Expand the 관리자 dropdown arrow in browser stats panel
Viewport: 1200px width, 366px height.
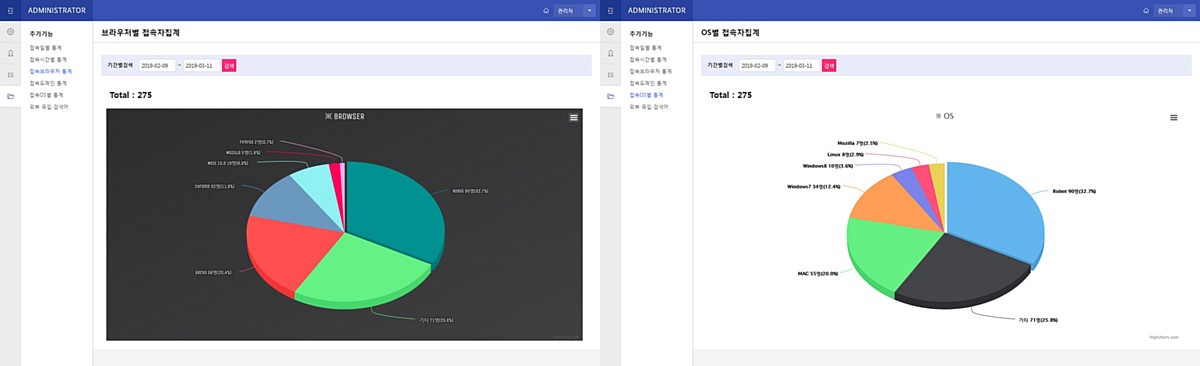tap(590, 10)
